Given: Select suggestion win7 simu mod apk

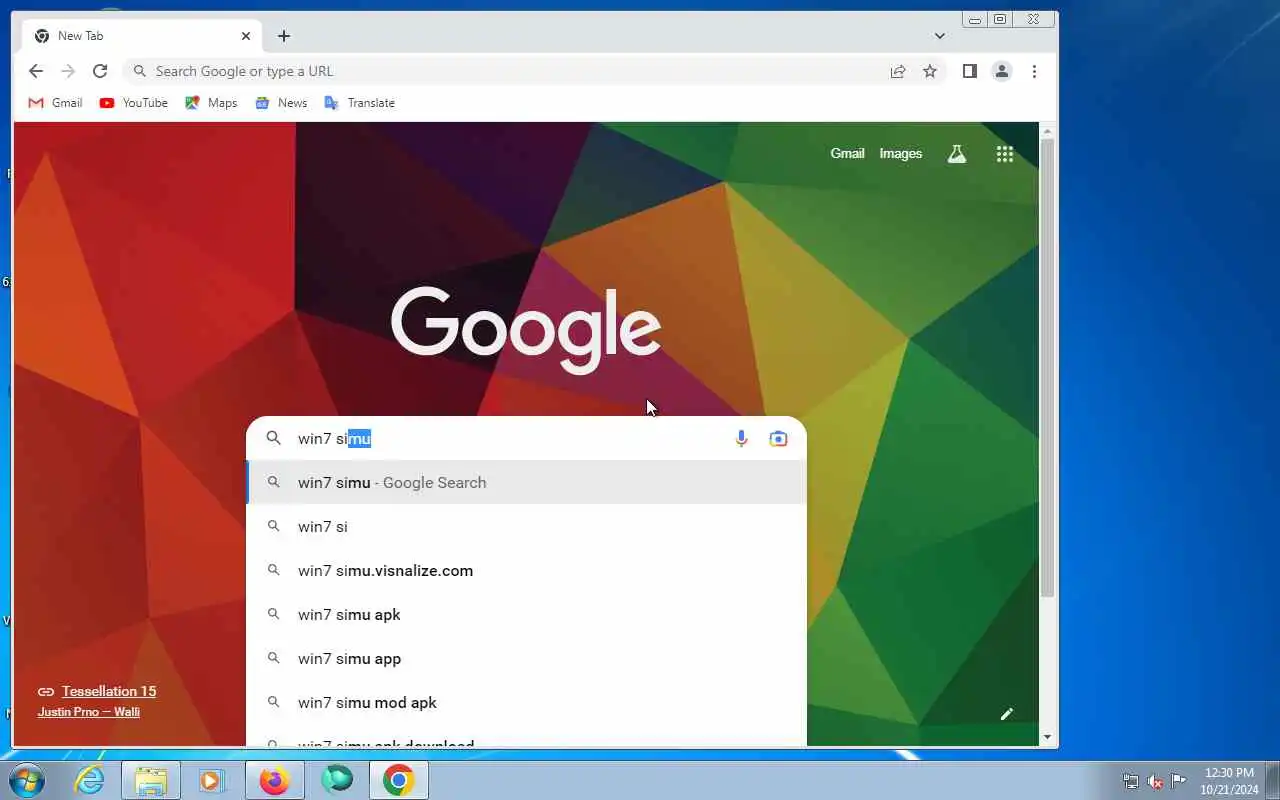Looking at the screenshot, I should pyautogui.click(x=526, y=702).
